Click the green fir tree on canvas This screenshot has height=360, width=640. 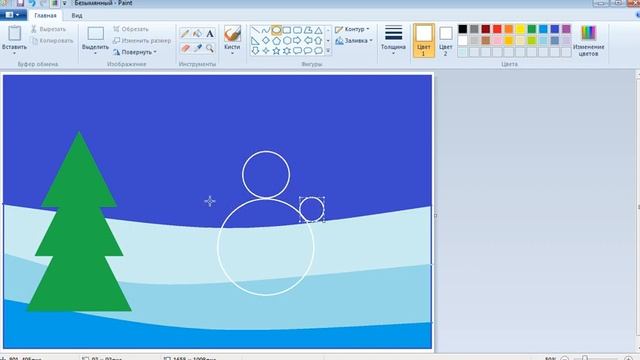79,229
